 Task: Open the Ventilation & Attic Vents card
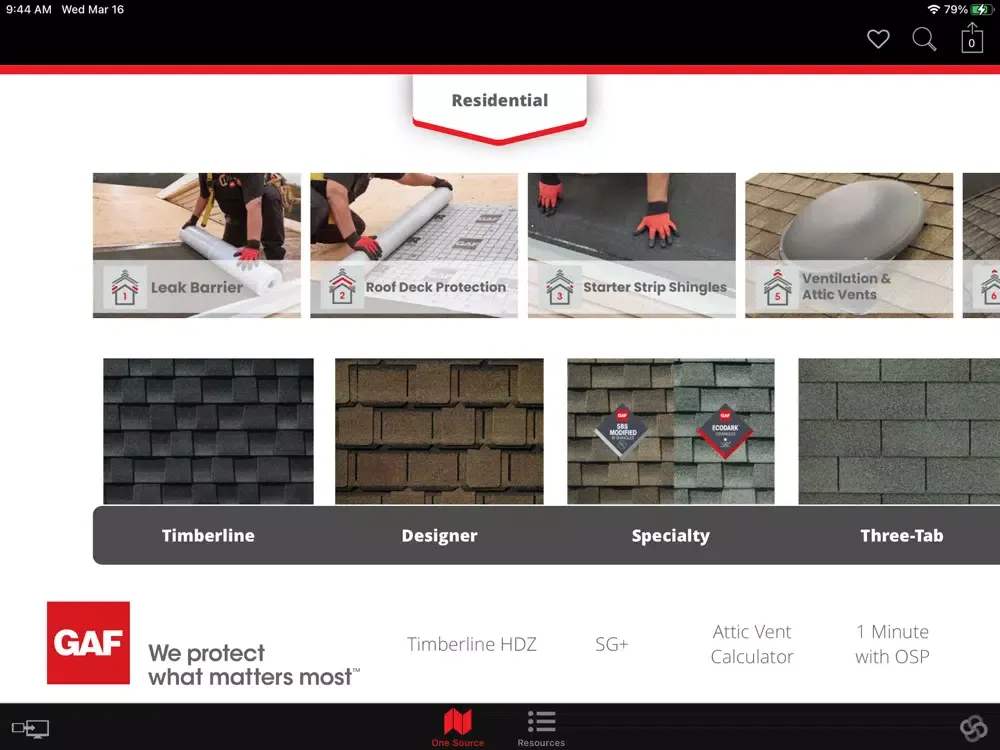pyautogui.click(x=849, y=245)
